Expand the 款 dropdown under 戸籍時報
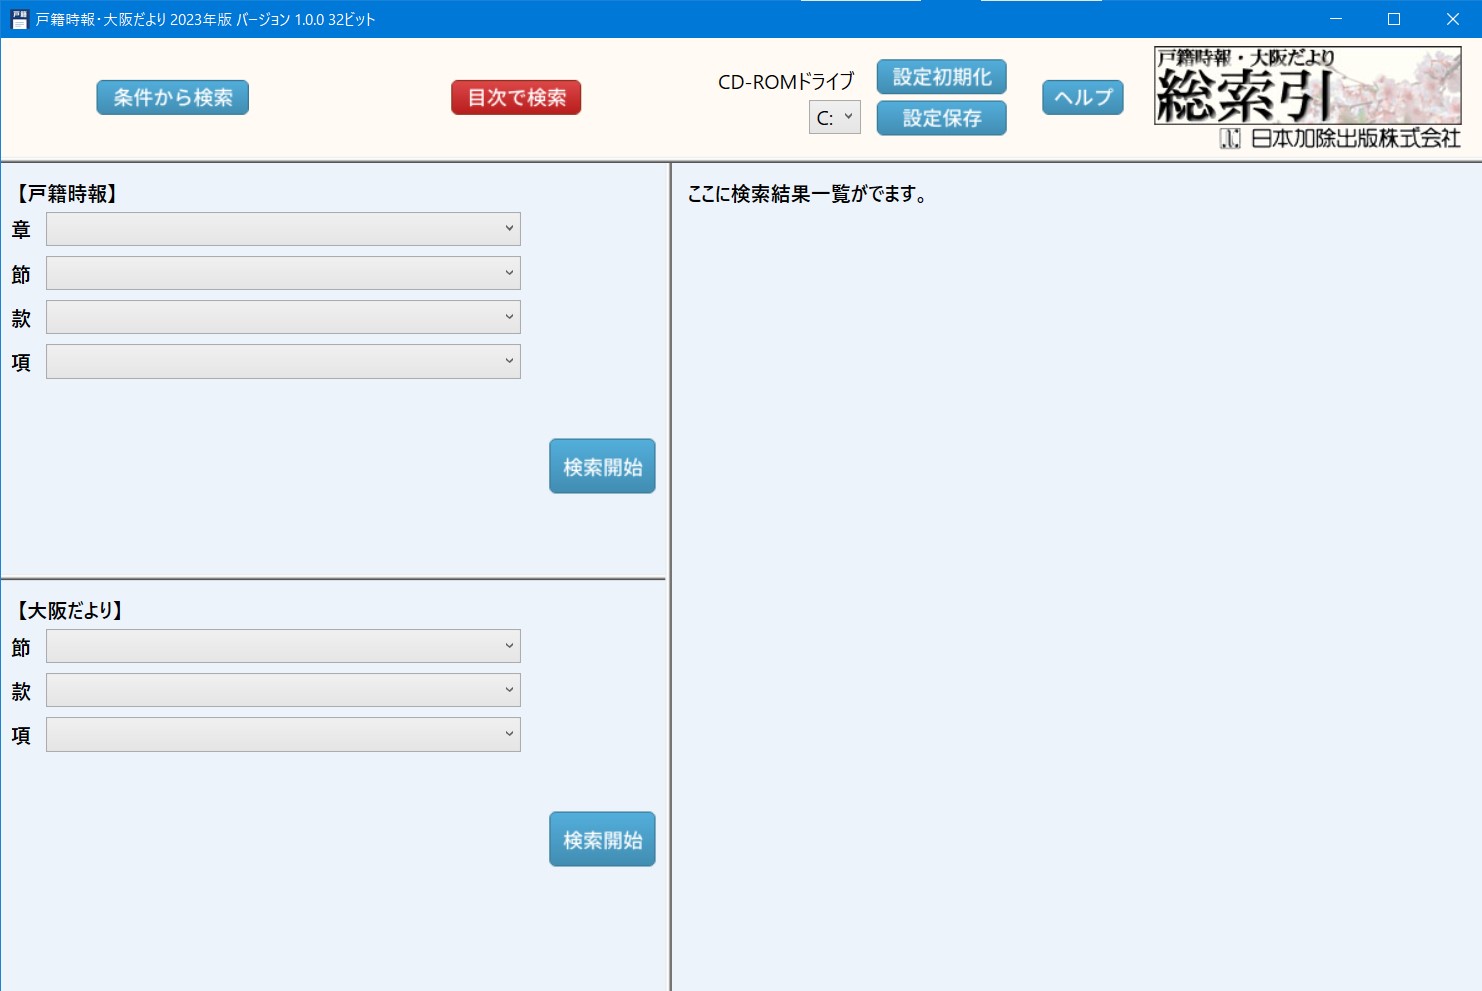This screenshot has height=991, width=1482. point(283,317)
